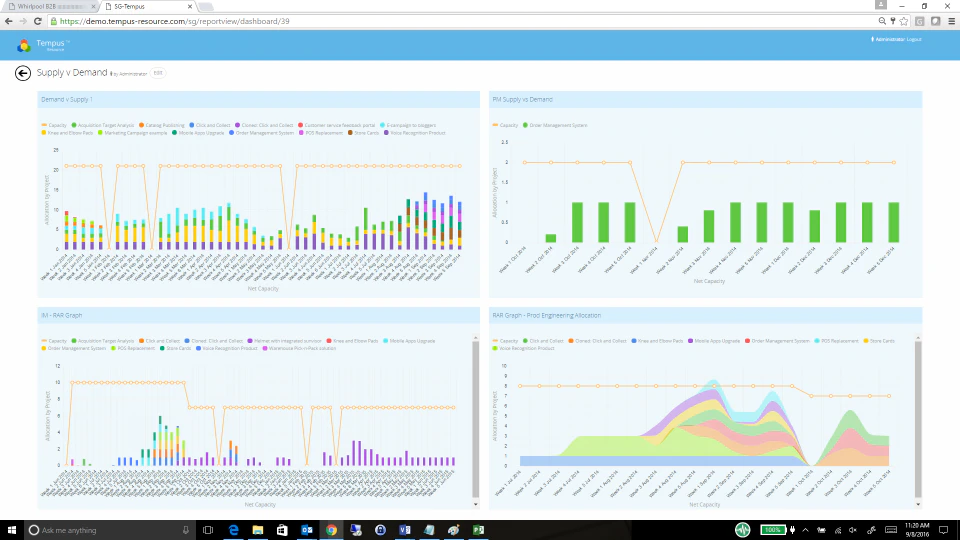This screenshot has height=540, width=960.
Task: Toggle Warehouse Pick-n-Pack solution in IM RAR legend
Action: coord(299,348)
